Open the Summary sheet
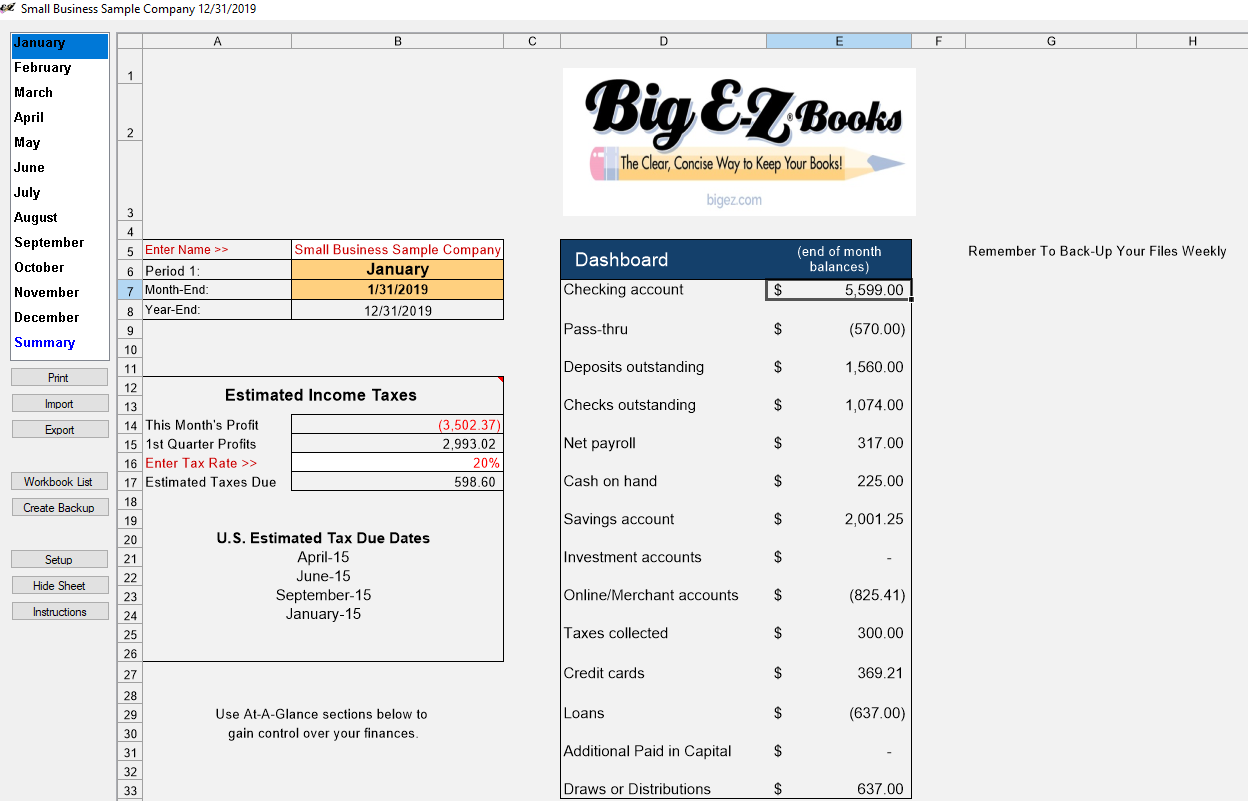Image resolution: width=1248 pixels, height=801 pixels. pyautogui.click(x=44, y=342)
